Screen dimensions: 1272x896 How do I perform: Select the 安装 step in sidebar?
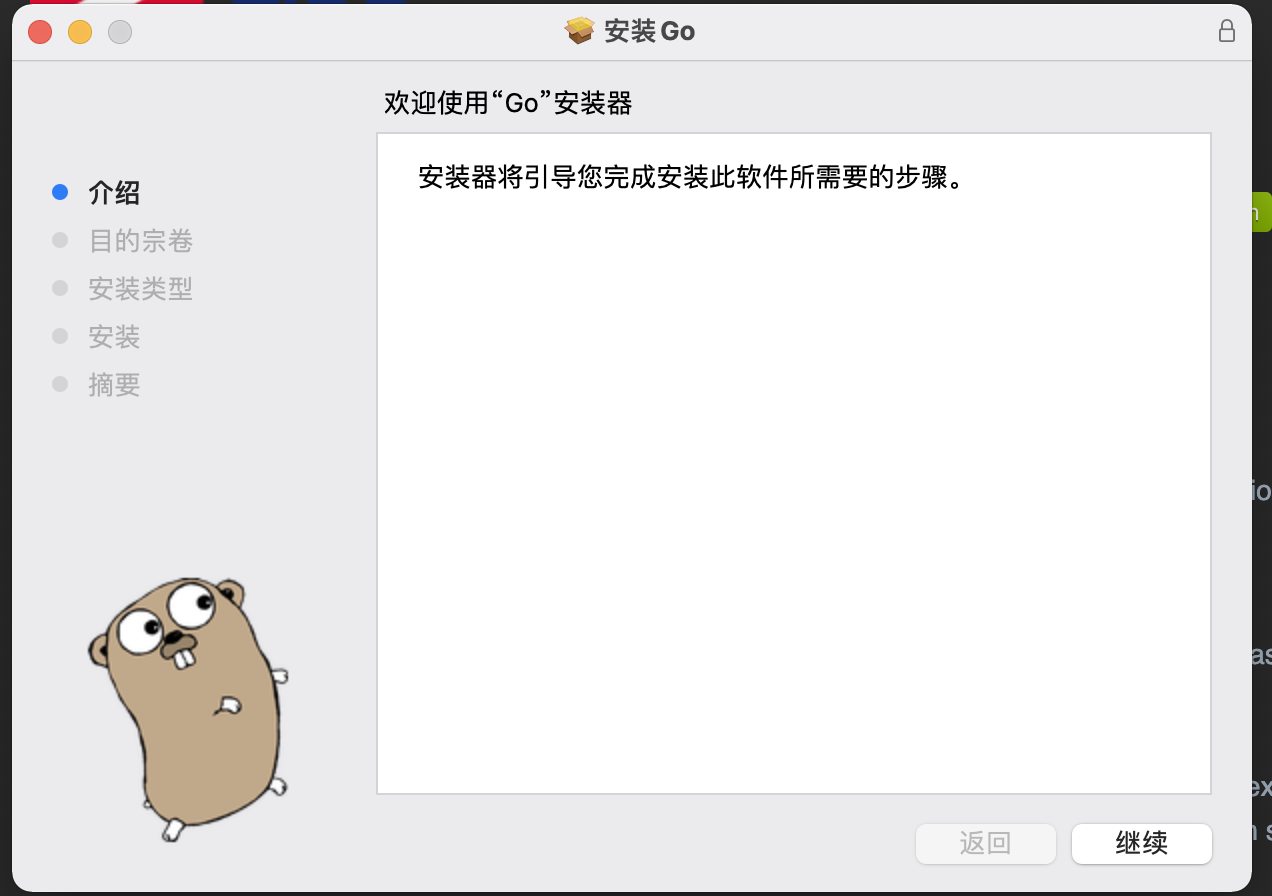click(x=114, y=336)
